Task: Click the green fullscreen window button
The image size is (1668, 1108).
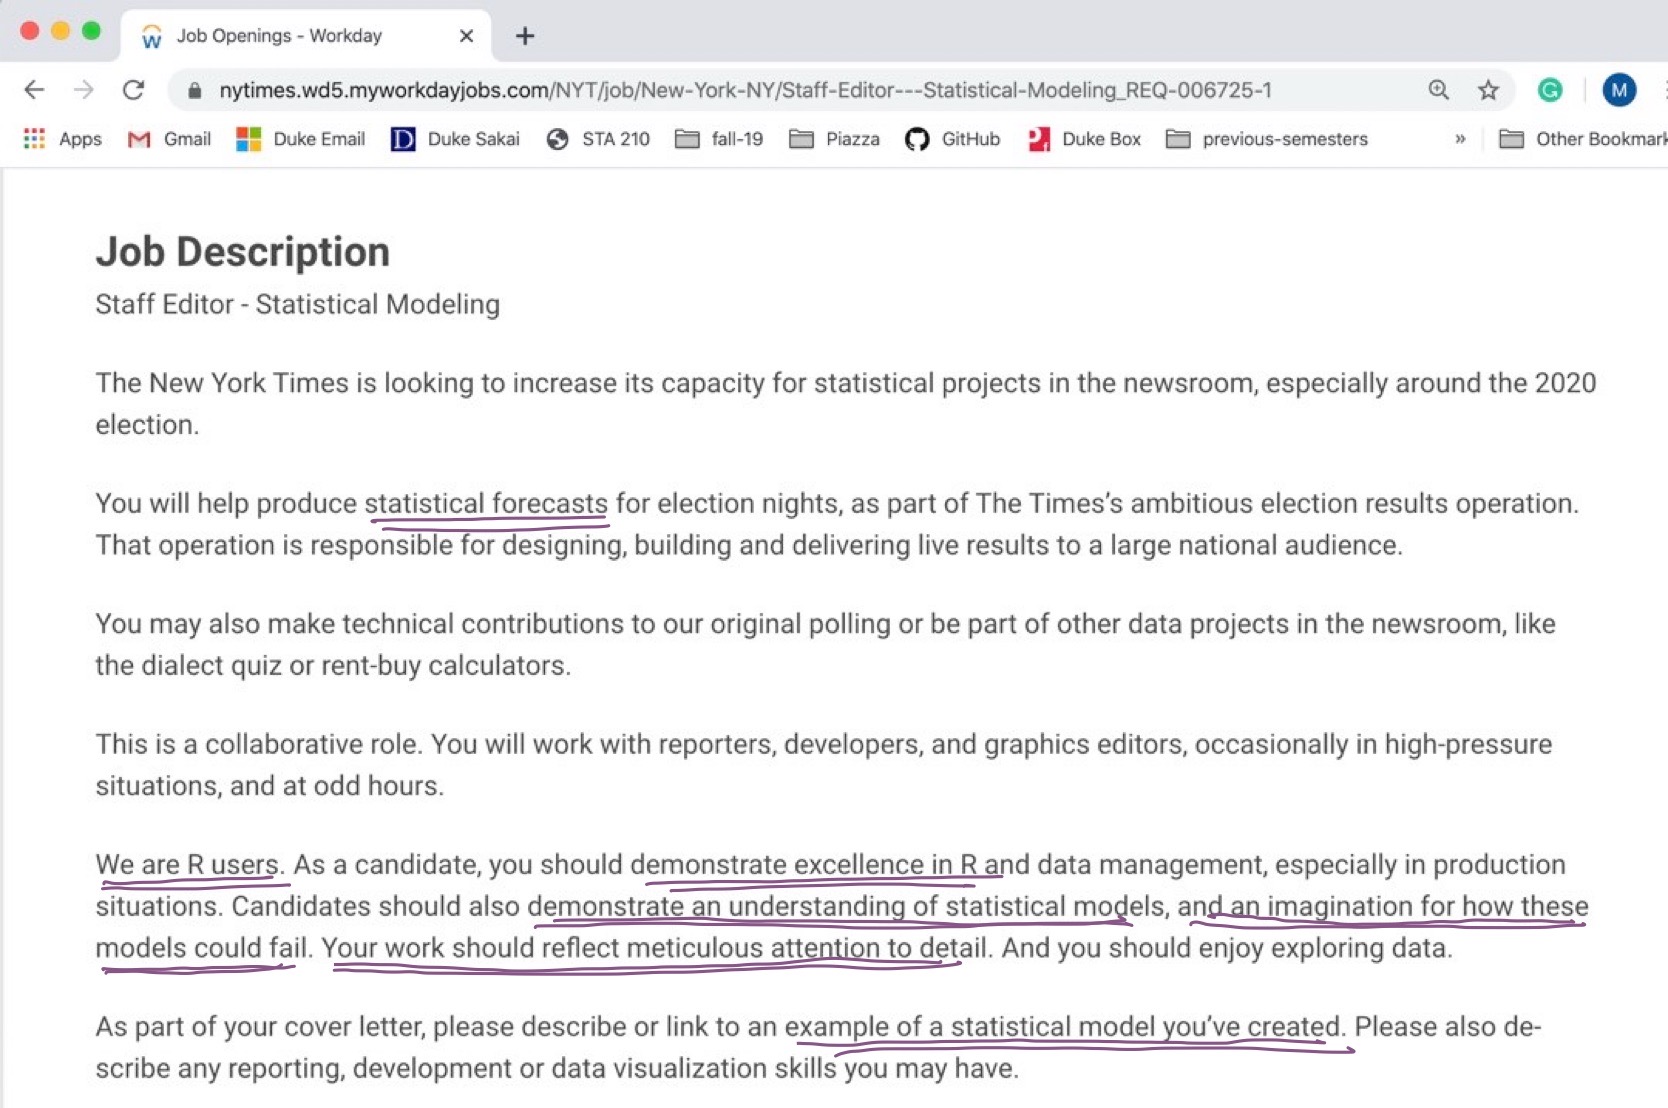Action: [x=91, y=31]
